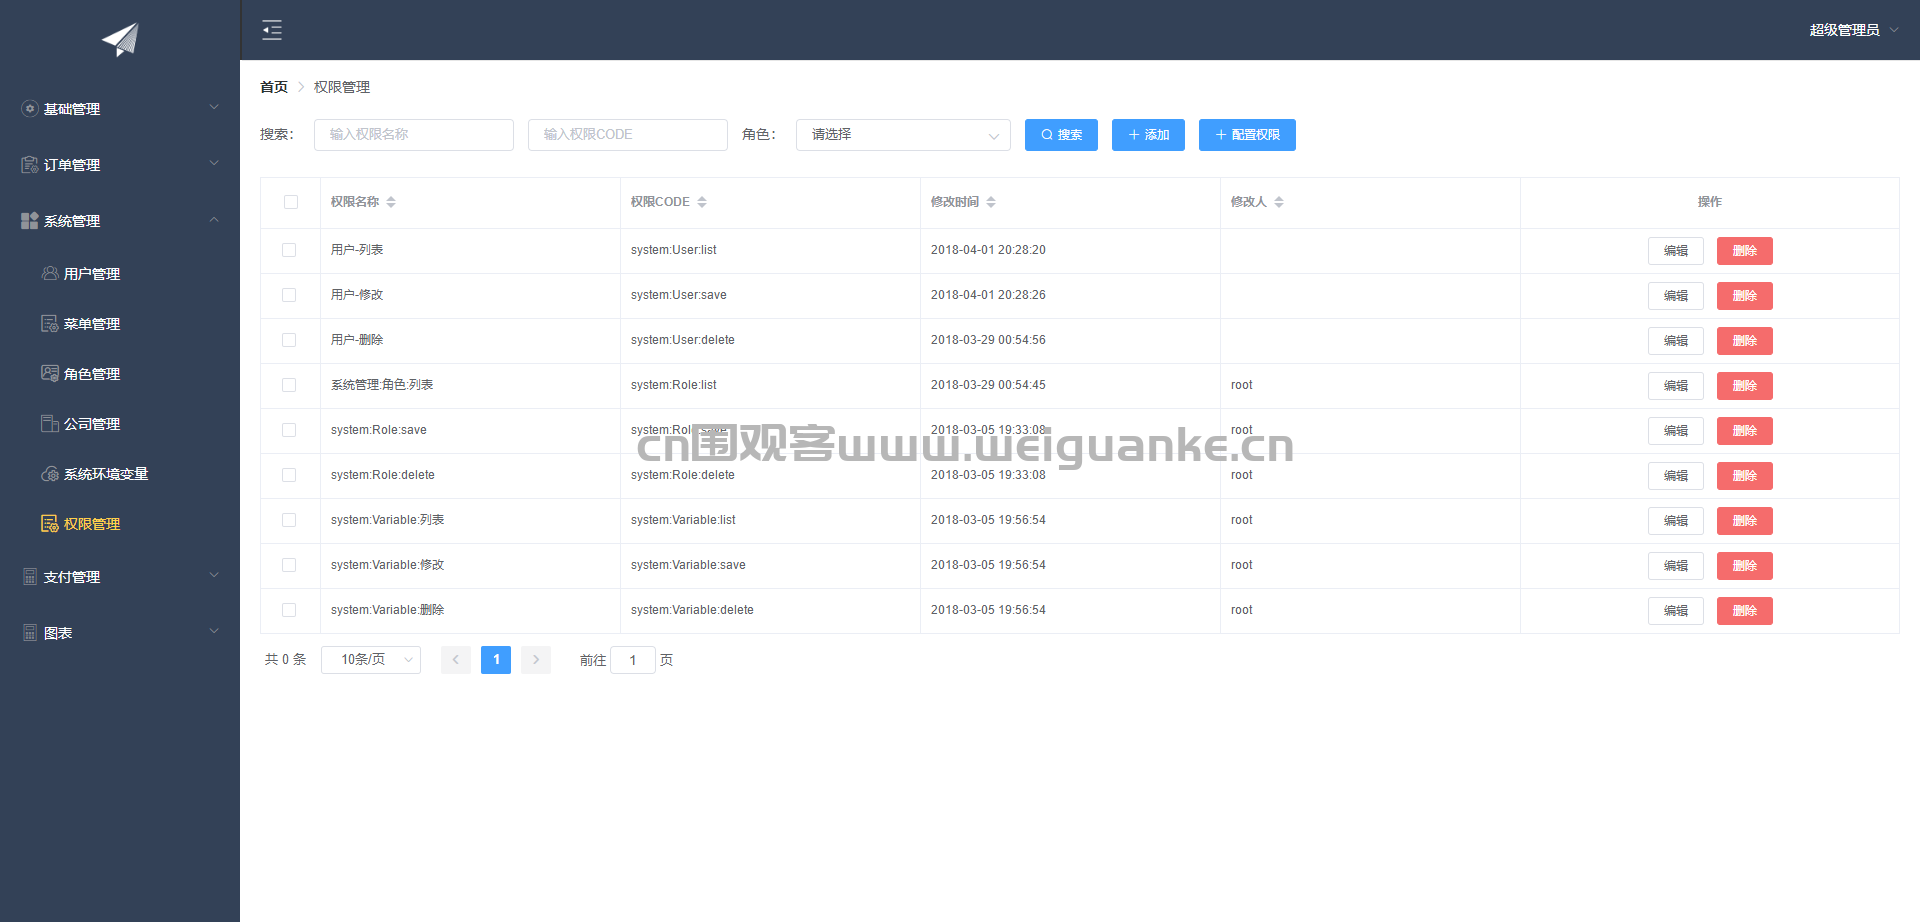Delete the 系统管理:角色:列表 row
The image size is (1920, 922).
1744,386
